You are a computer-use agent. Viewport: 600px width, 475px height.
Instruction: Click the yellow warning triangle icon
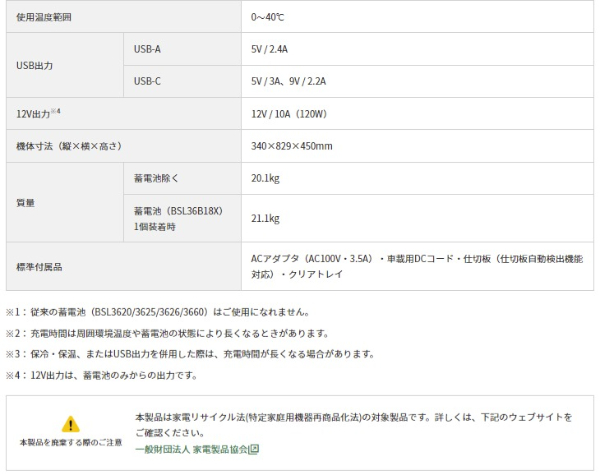click(71, 424)
